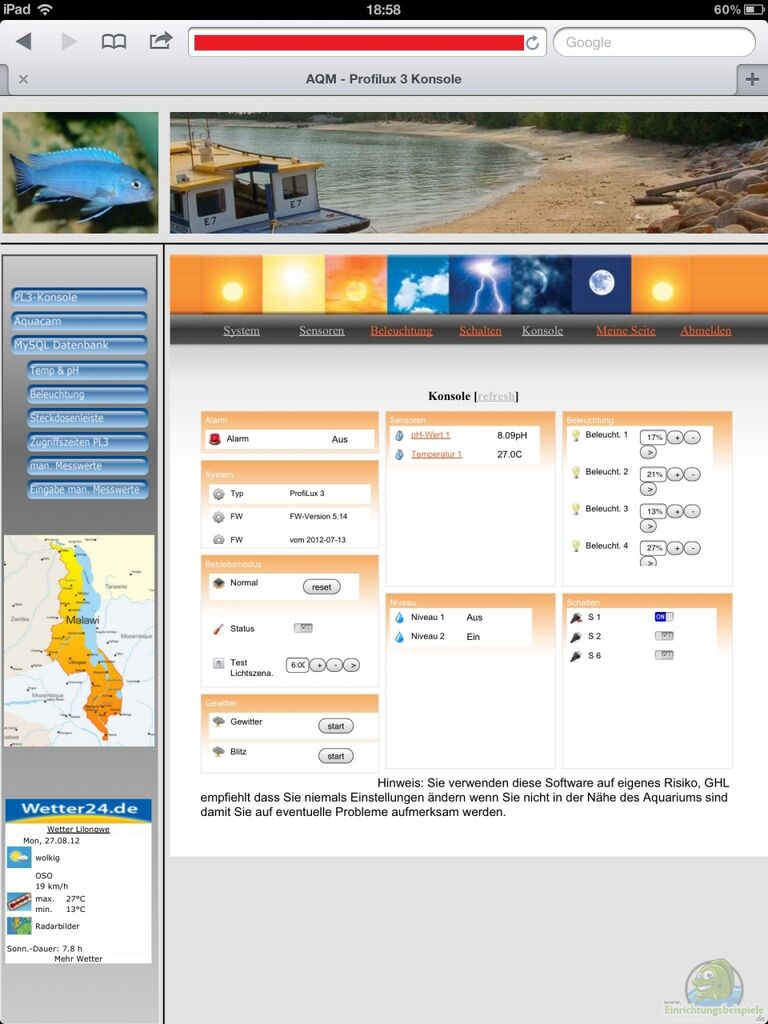Open the Safari bookmarks book icon

[x=114, y=42]
